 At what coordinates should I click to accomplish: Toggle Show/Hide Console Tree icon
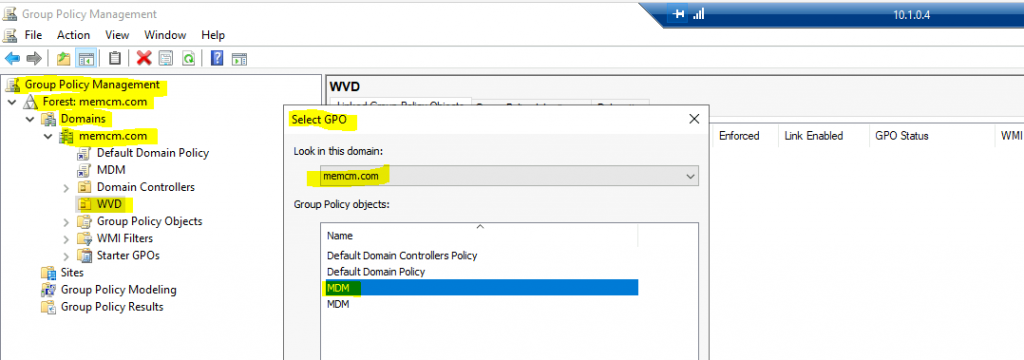tap(86, 59)
